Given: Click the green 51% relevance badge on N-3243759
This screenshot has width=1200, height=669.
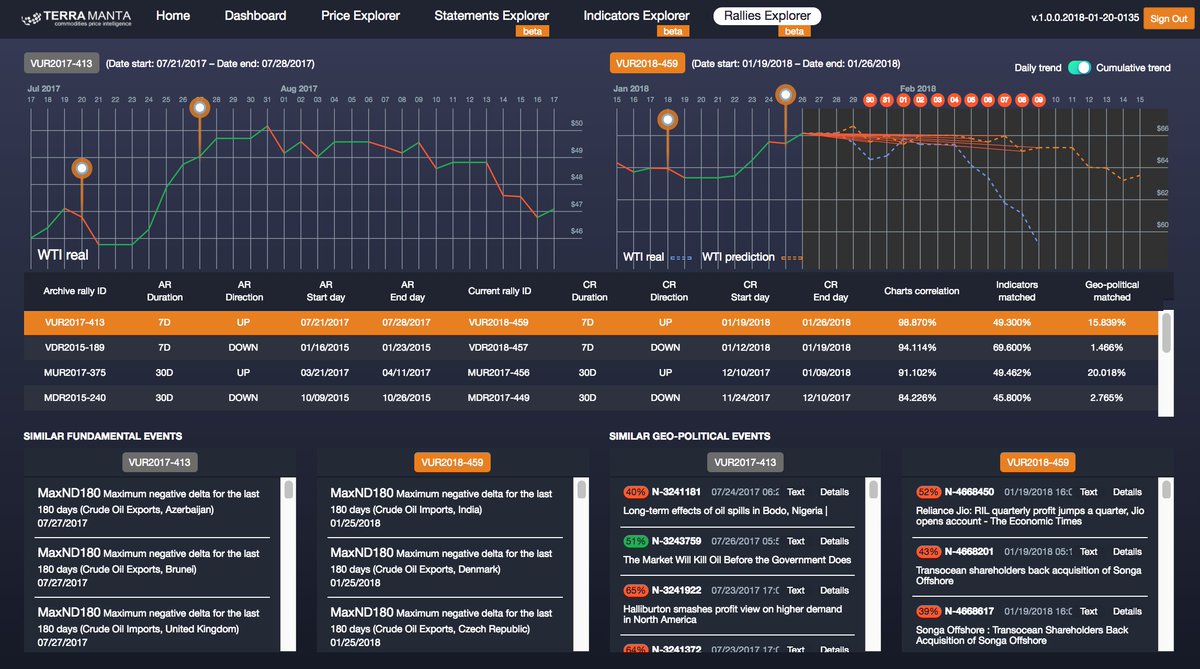Looking at the screenshot, I should 634,541.
